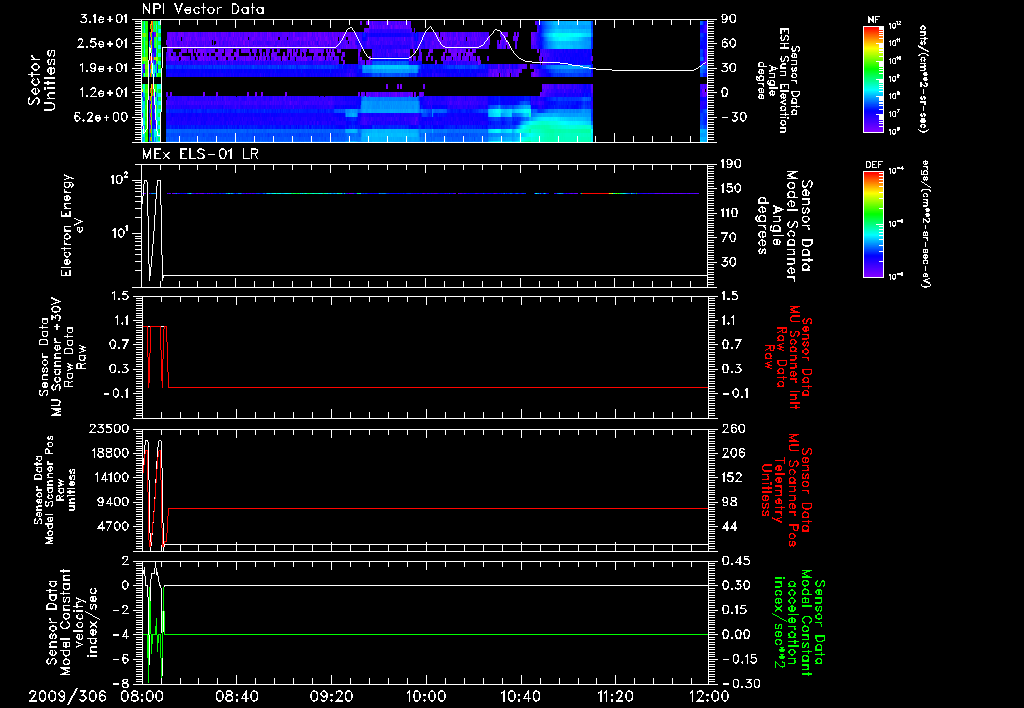Click the '206' telemetry tick label
Viewport: 1024px width, 708px height.
click(733, 453)
